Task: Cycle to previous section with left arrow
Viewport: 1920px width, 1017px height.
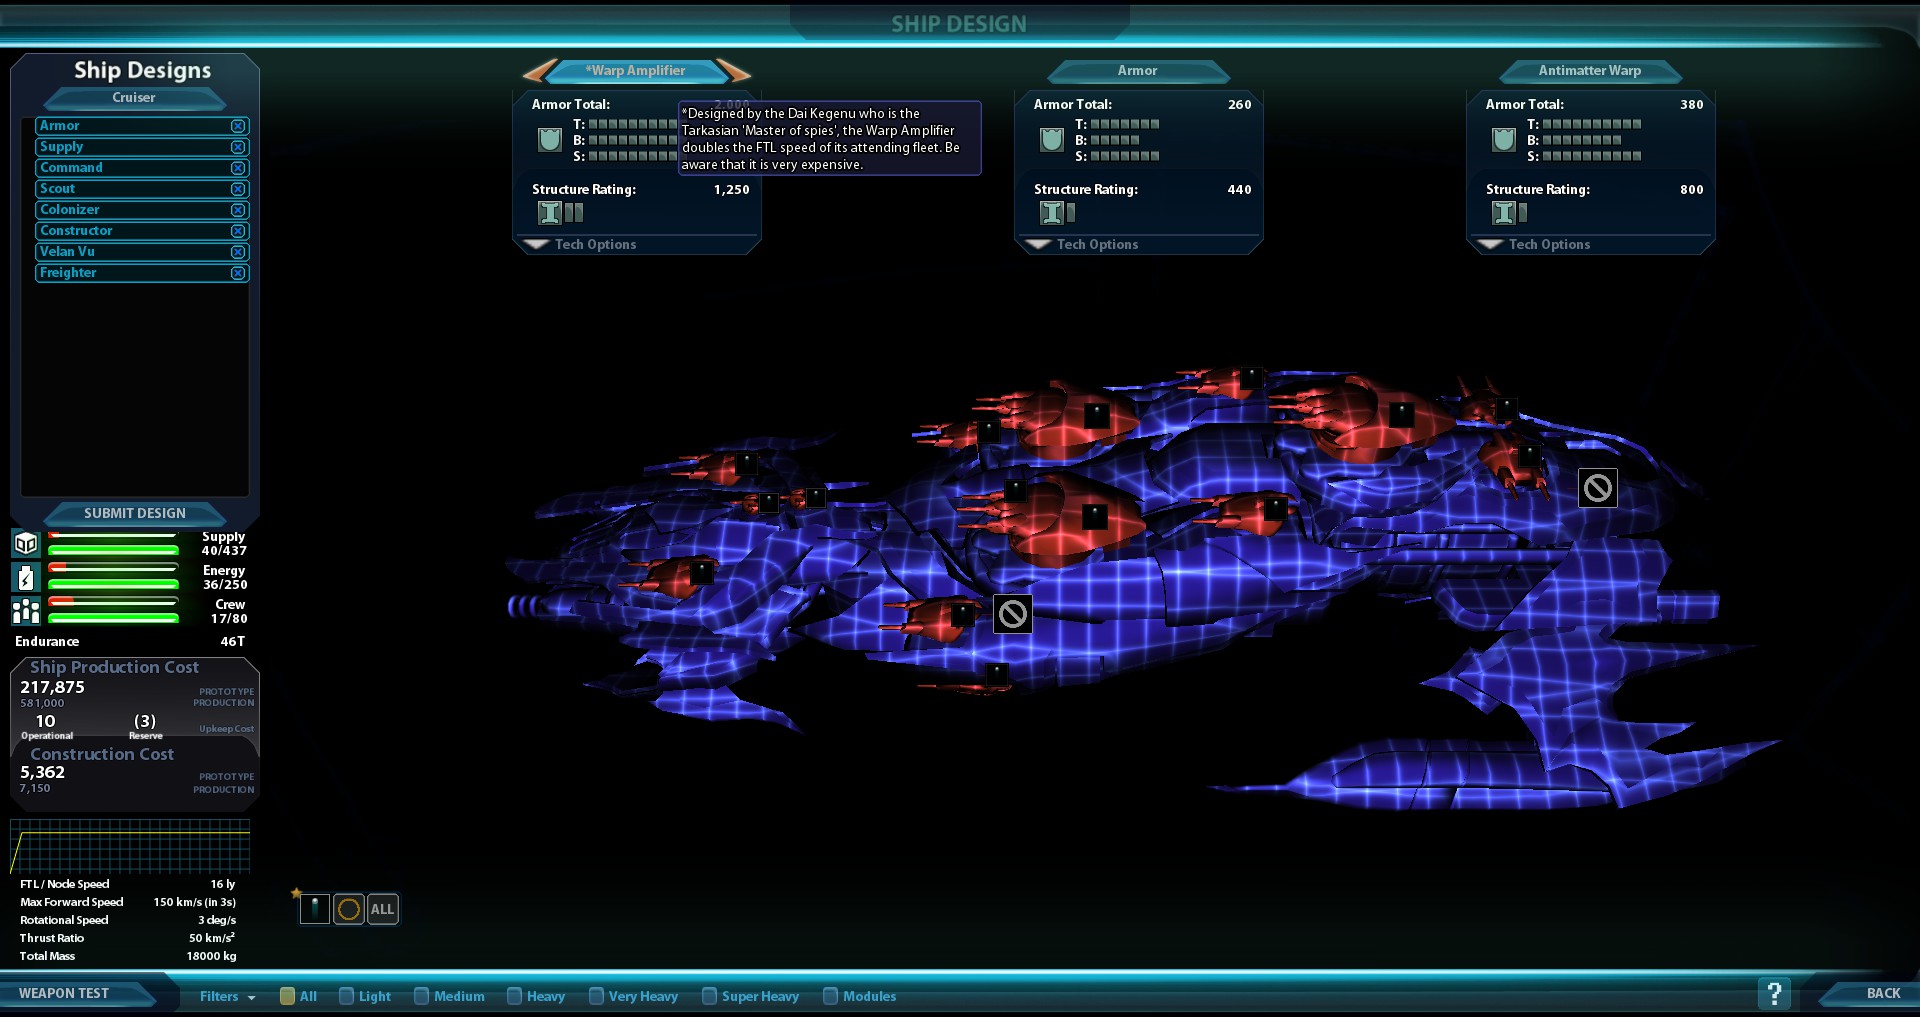Action: pos(540,71)
